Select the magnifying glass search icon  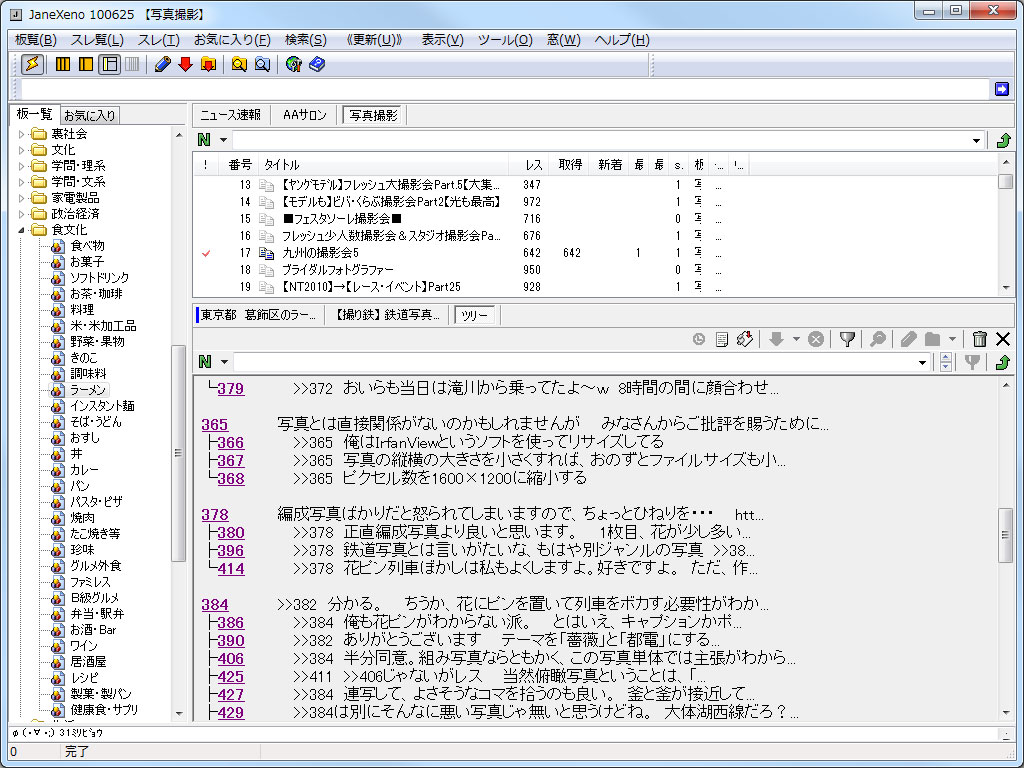point(240,64)
